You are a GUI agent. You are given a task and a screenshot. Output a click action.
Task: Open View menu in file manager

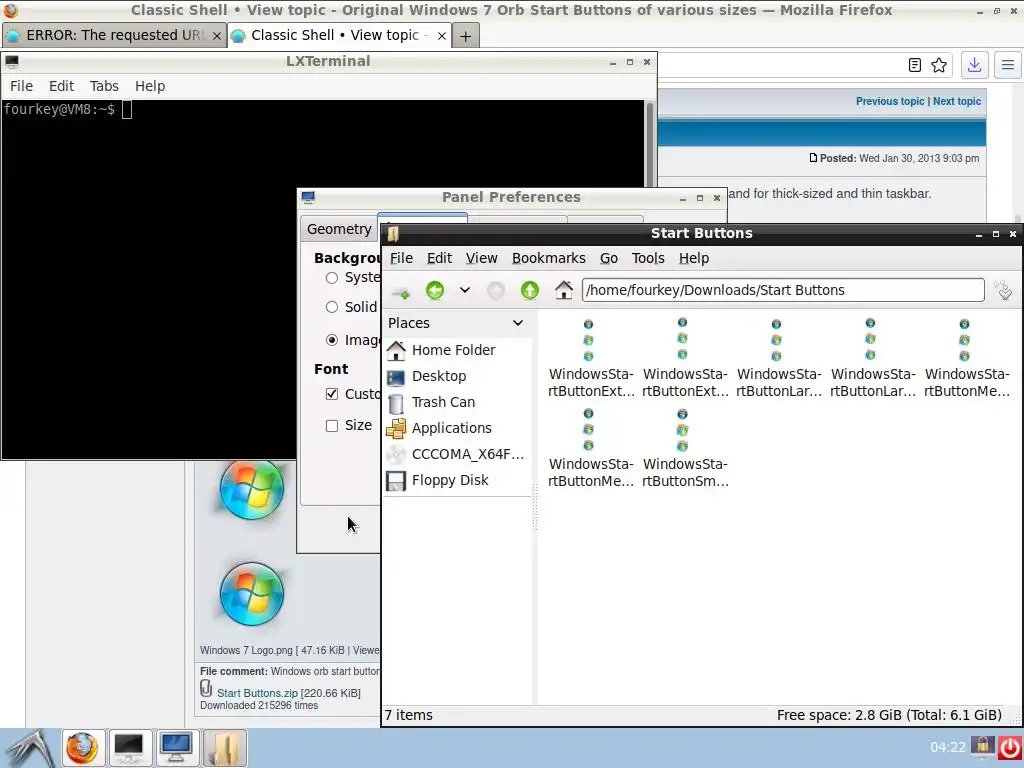[481, 258]
